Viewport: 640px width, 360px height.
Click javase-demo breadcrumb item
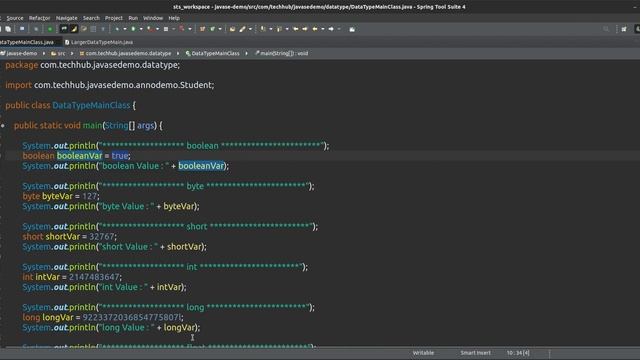(19, 53)
